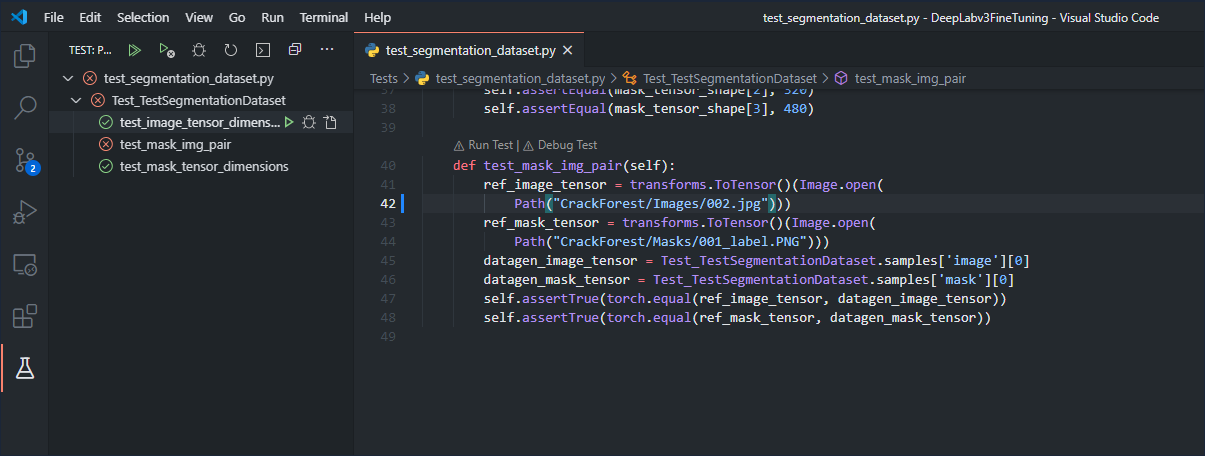Open more actions ellipsis in test panel

327,49
